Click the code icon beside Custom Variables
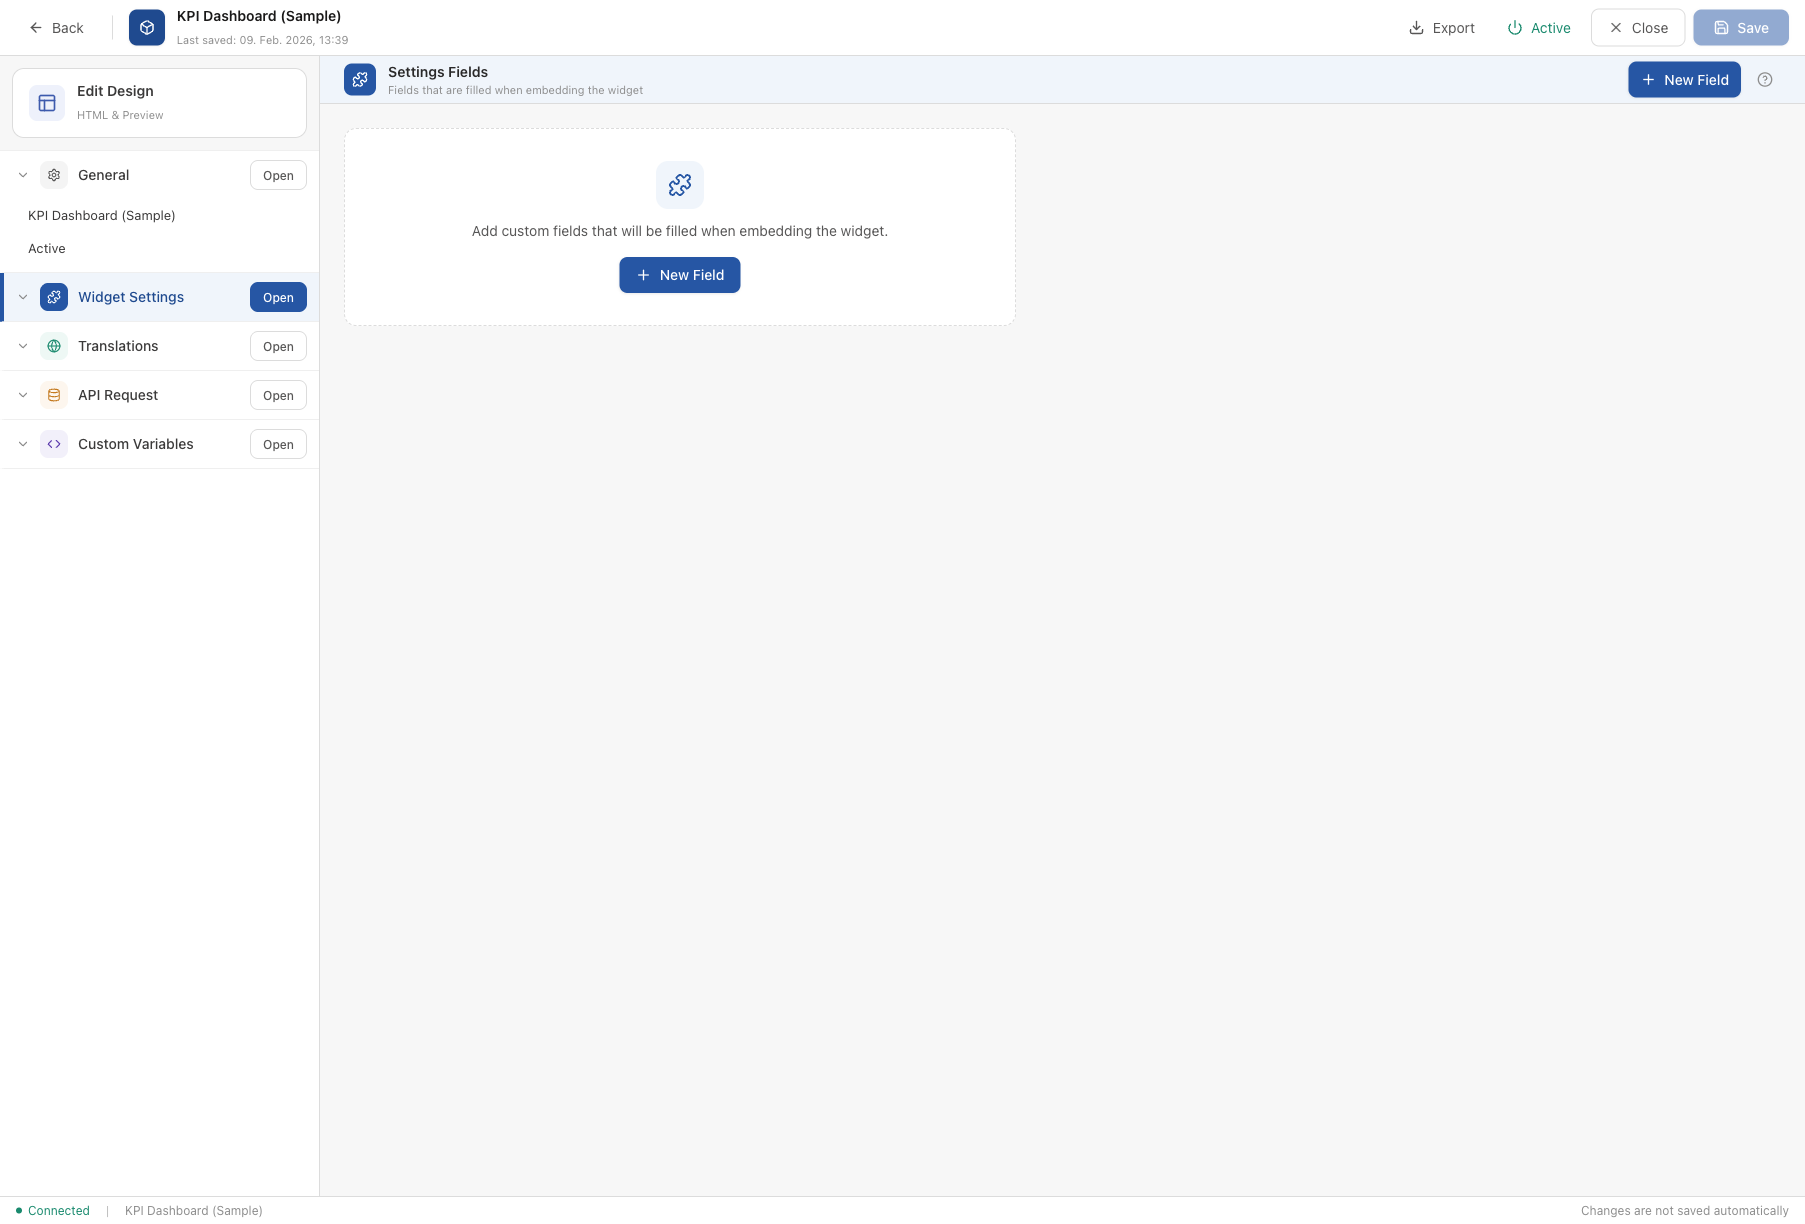 [x=53, y=444]
